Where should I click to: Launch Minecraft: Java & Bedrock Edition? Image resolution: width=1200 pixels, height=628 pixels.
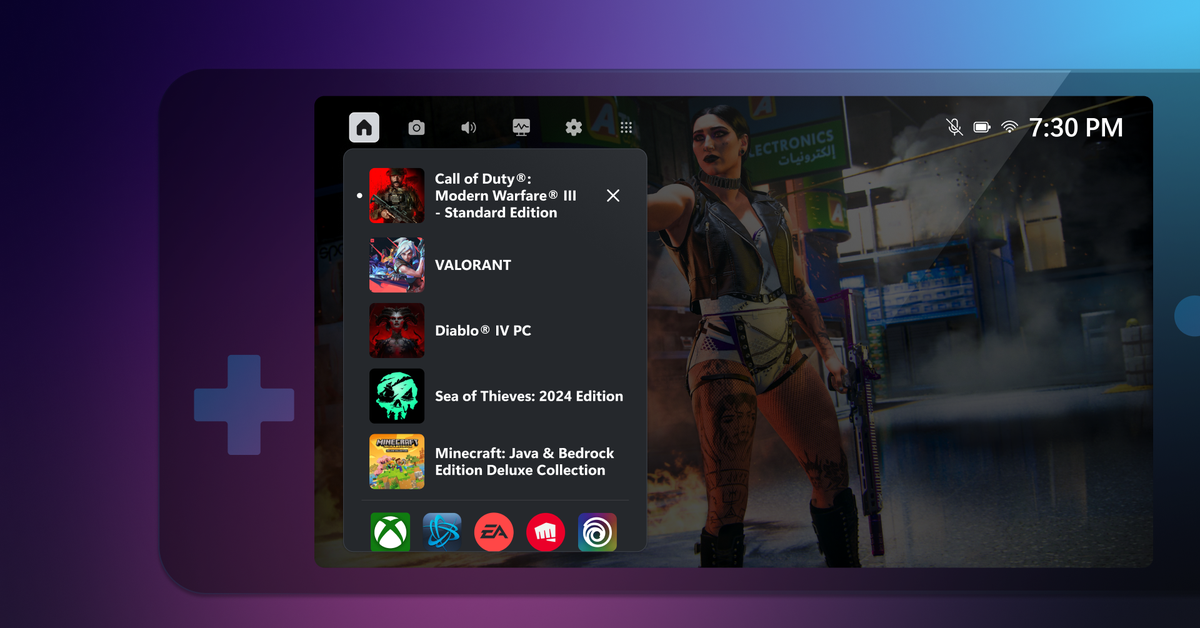click(x=525, y=462)
